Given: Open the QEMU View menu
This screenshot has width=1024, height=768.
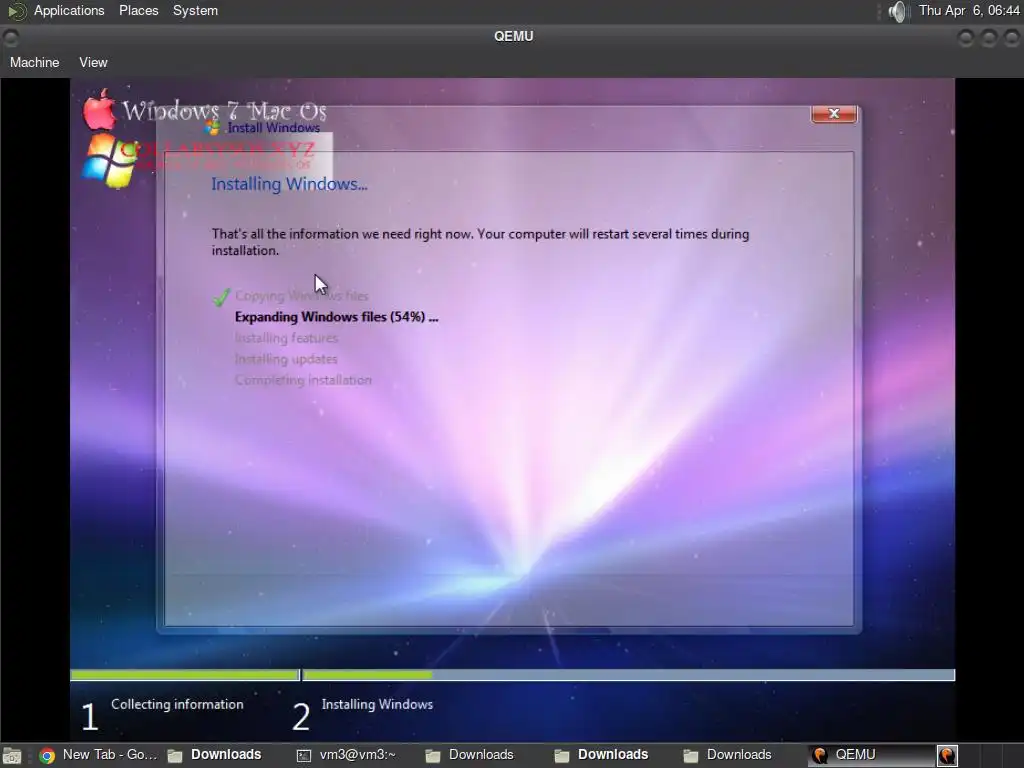Looking at the screenshot, I should click(x=93, y=62).
